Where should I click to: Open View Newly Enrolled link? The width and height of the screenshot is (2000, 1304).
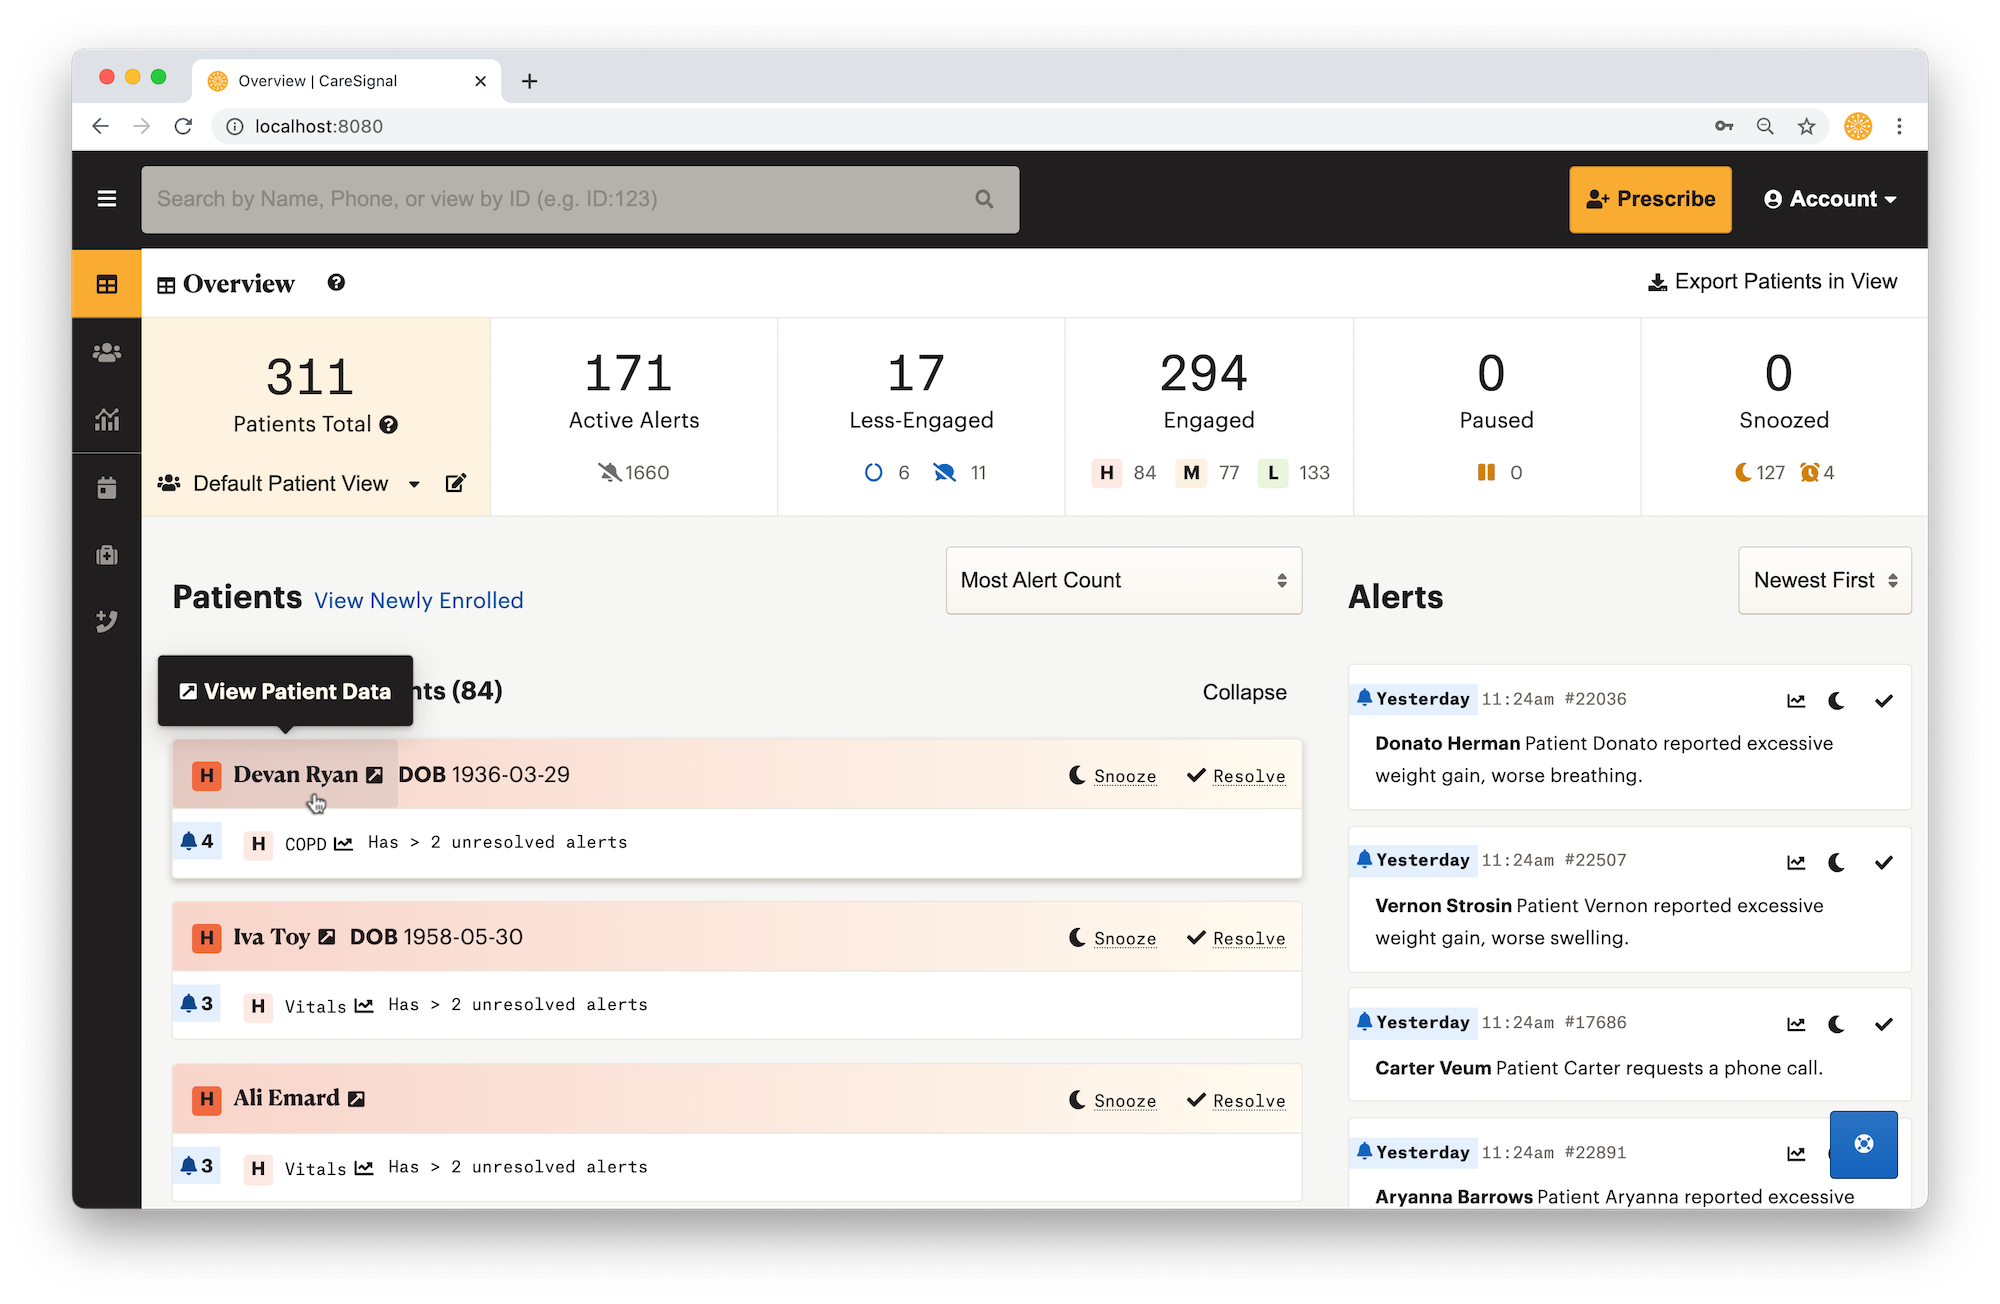[x=419, y=600]
